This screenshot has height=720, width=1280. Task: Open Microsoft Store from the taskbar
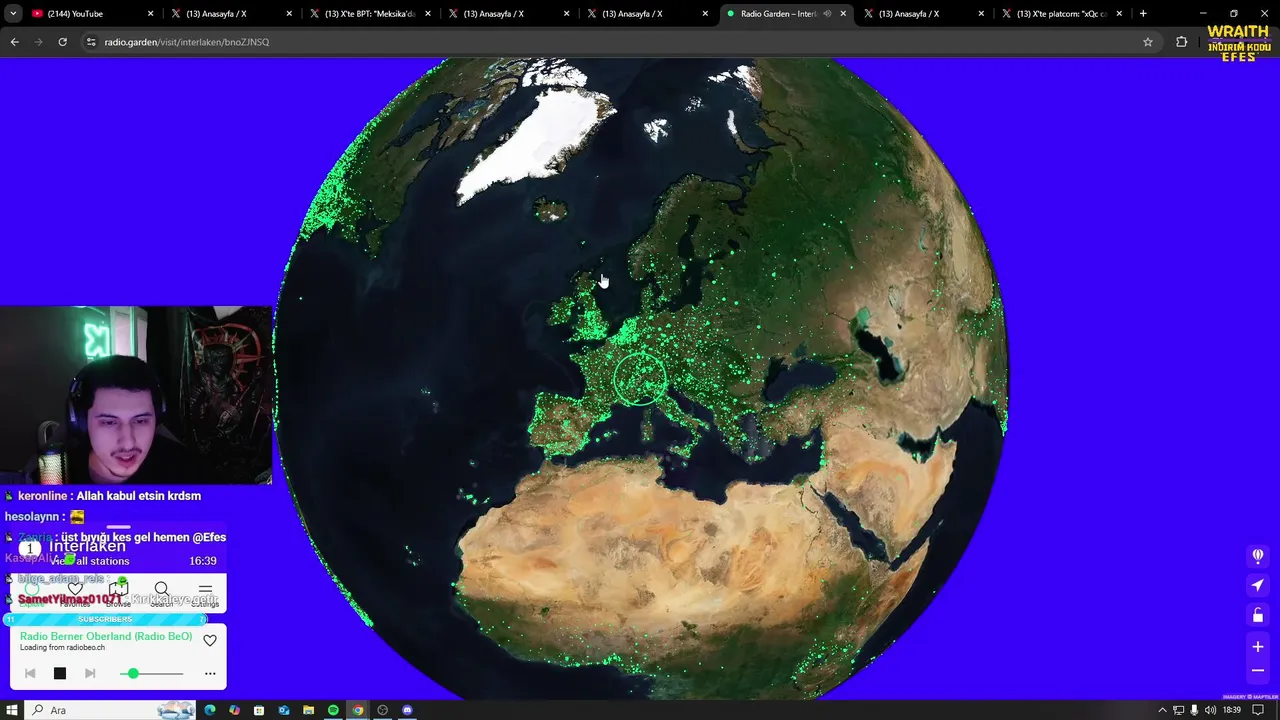click(259, 710)
